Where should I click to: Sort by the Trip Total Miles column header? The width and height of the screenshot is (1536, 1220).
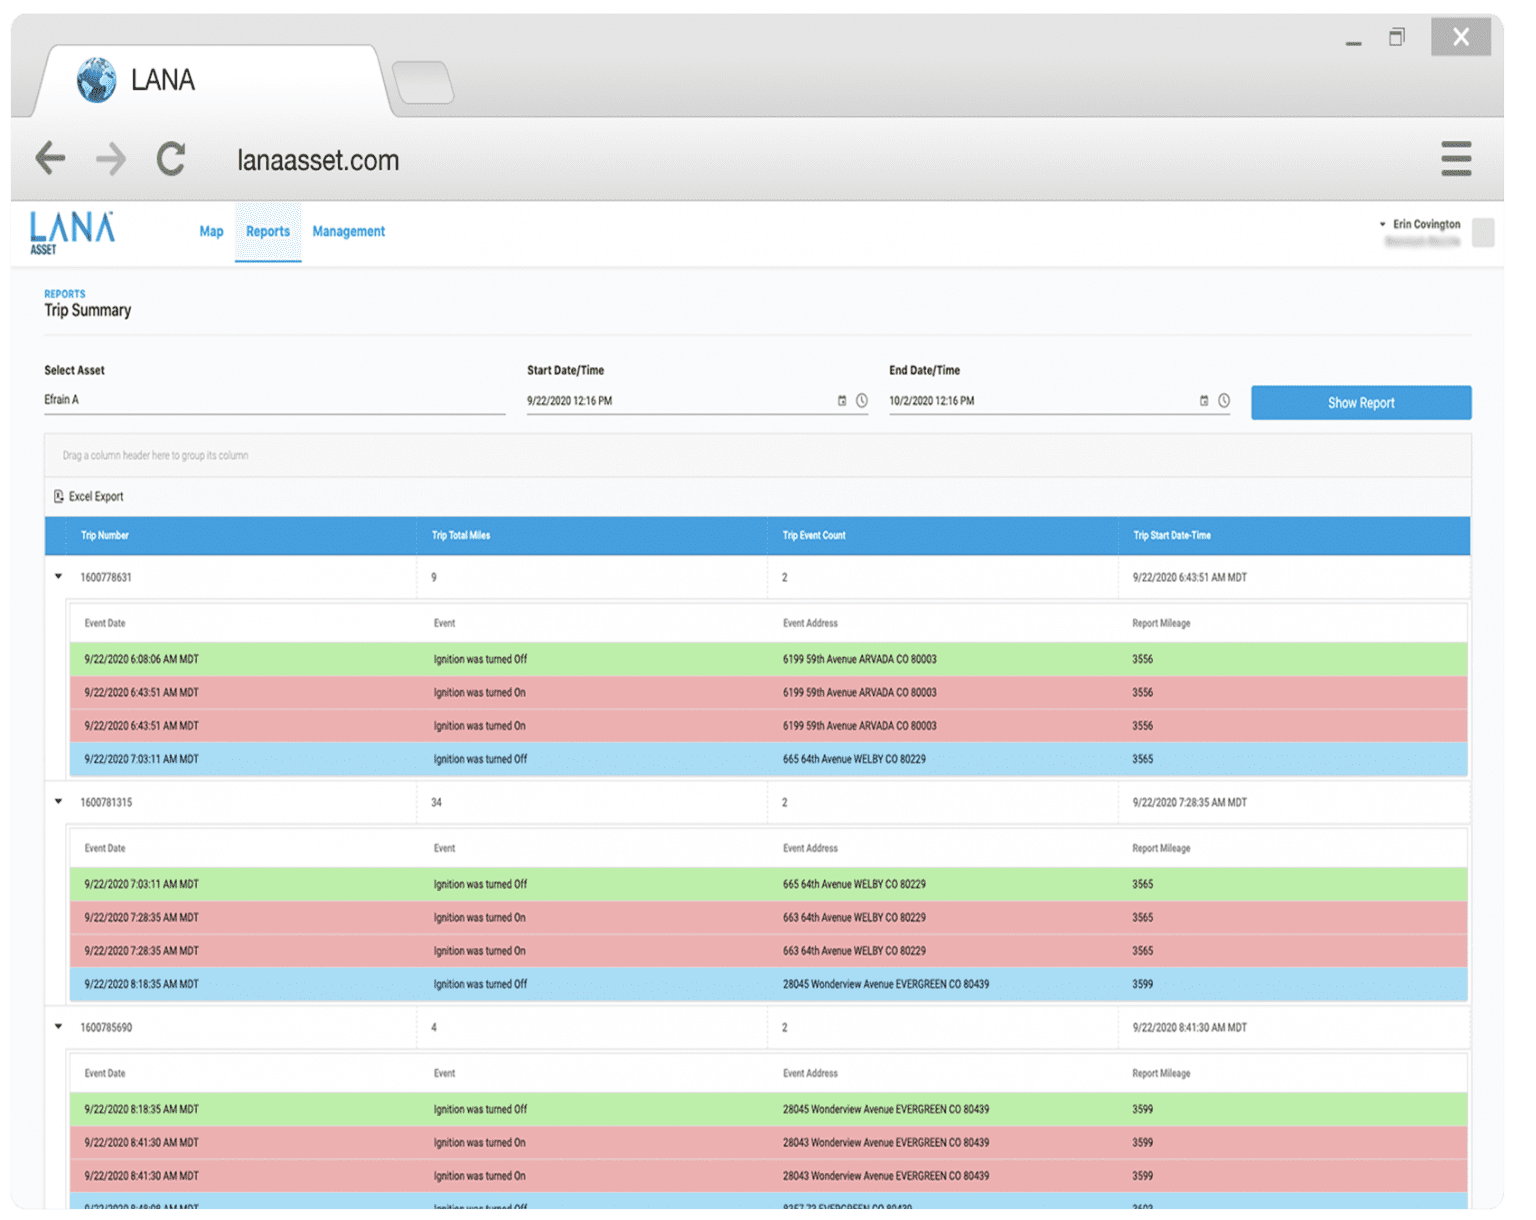[x=459, y=535]
